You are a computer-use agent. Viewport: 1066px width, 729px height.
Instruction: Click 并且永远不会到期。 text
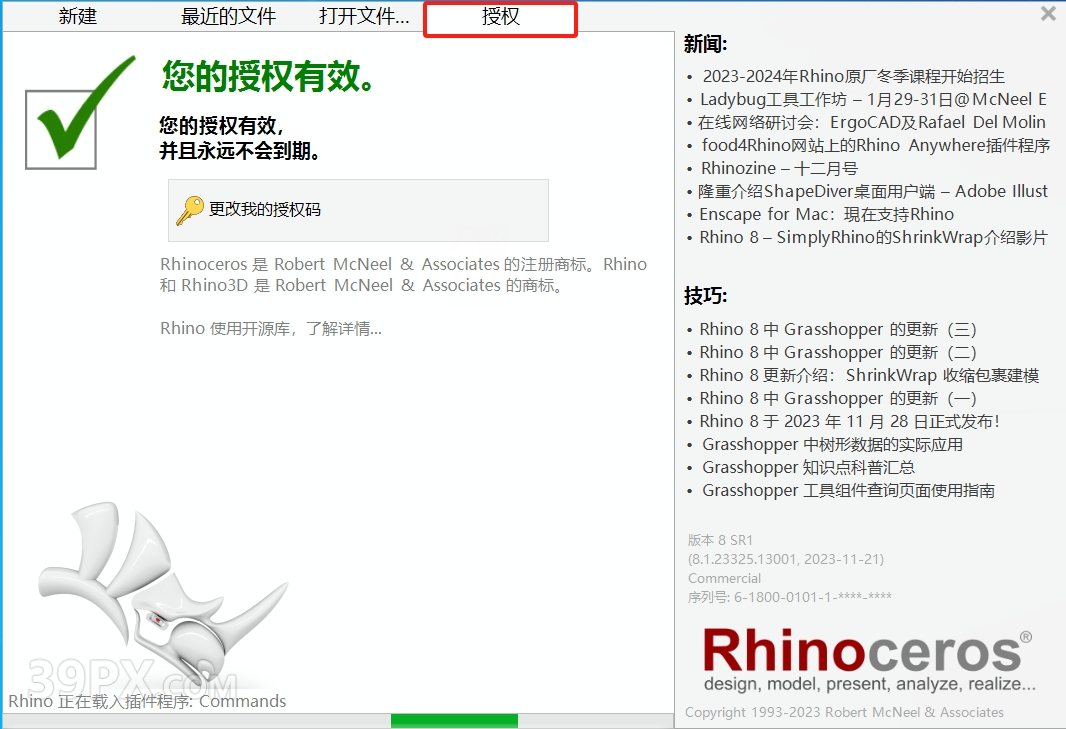[240, 151]
